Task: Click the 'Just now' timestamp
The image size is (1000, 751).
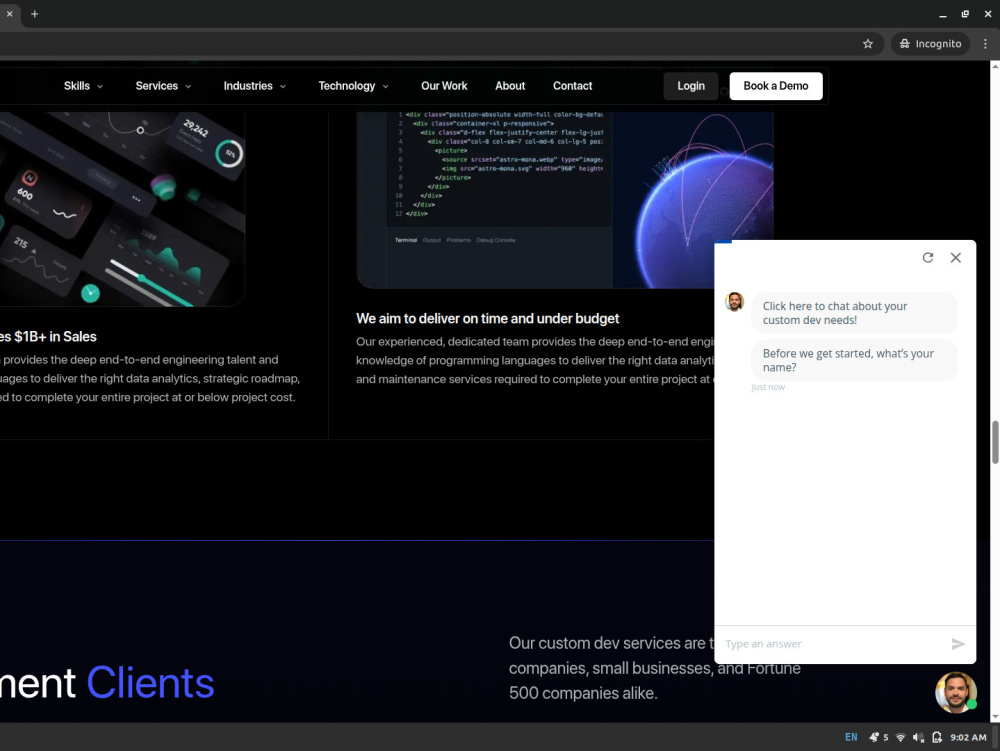Action: tap(768, 387)
